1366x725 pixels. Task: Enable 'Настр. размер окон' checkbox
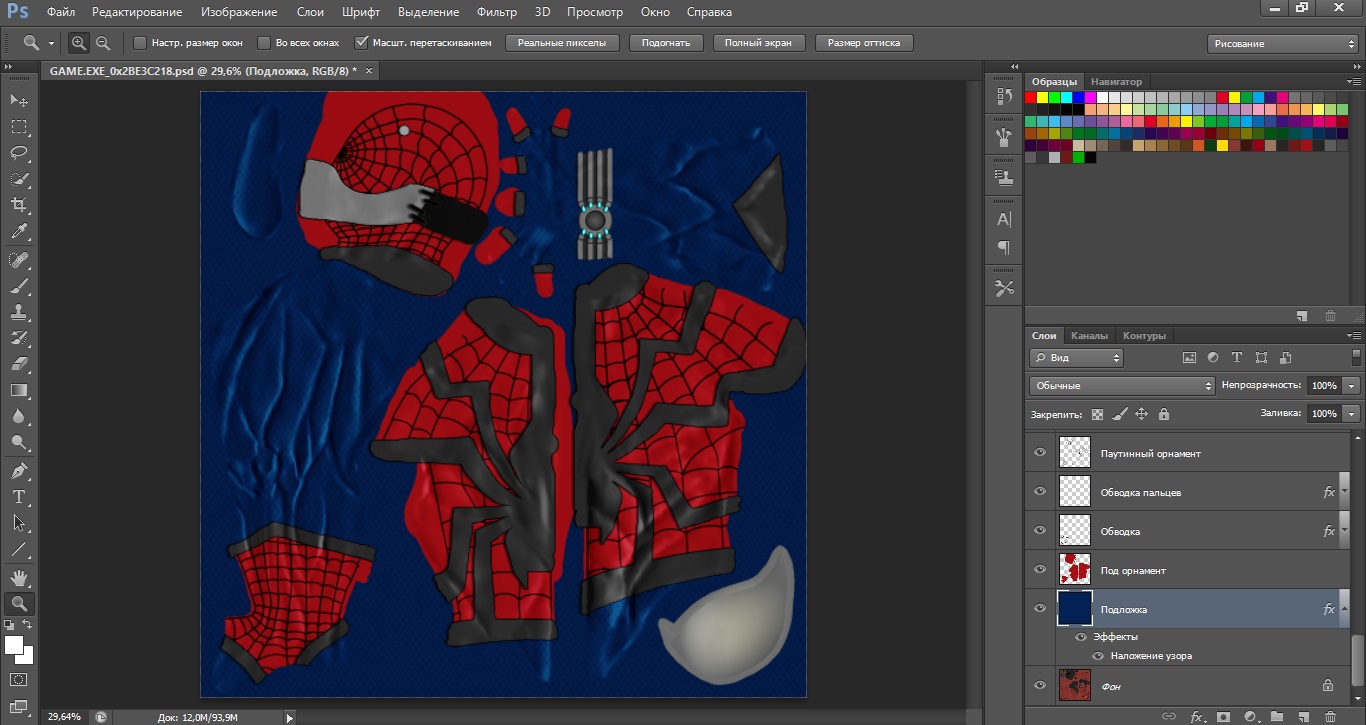(140, 43)
